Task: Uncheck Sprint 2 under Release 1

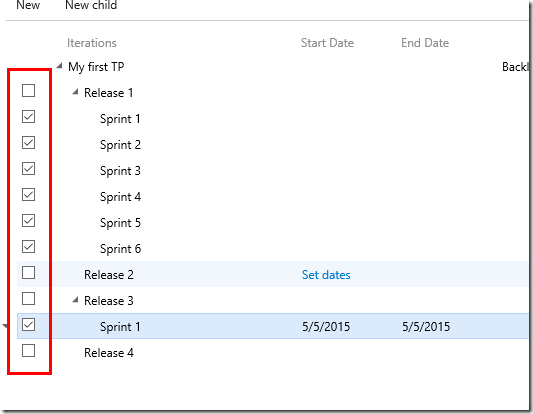Action: [28, 143]
